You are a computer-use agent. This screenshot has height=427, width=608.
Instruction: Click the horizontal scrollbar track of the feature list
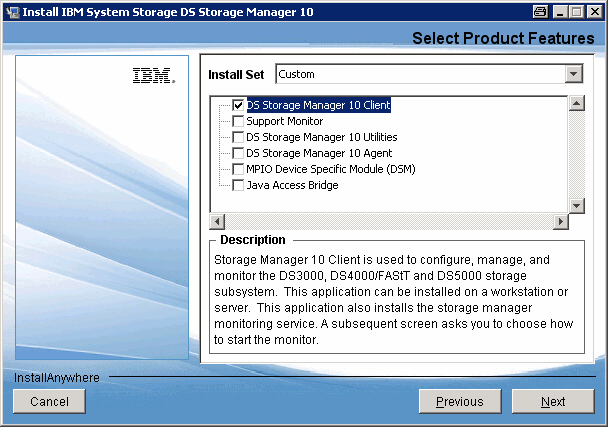coord(389,221)
